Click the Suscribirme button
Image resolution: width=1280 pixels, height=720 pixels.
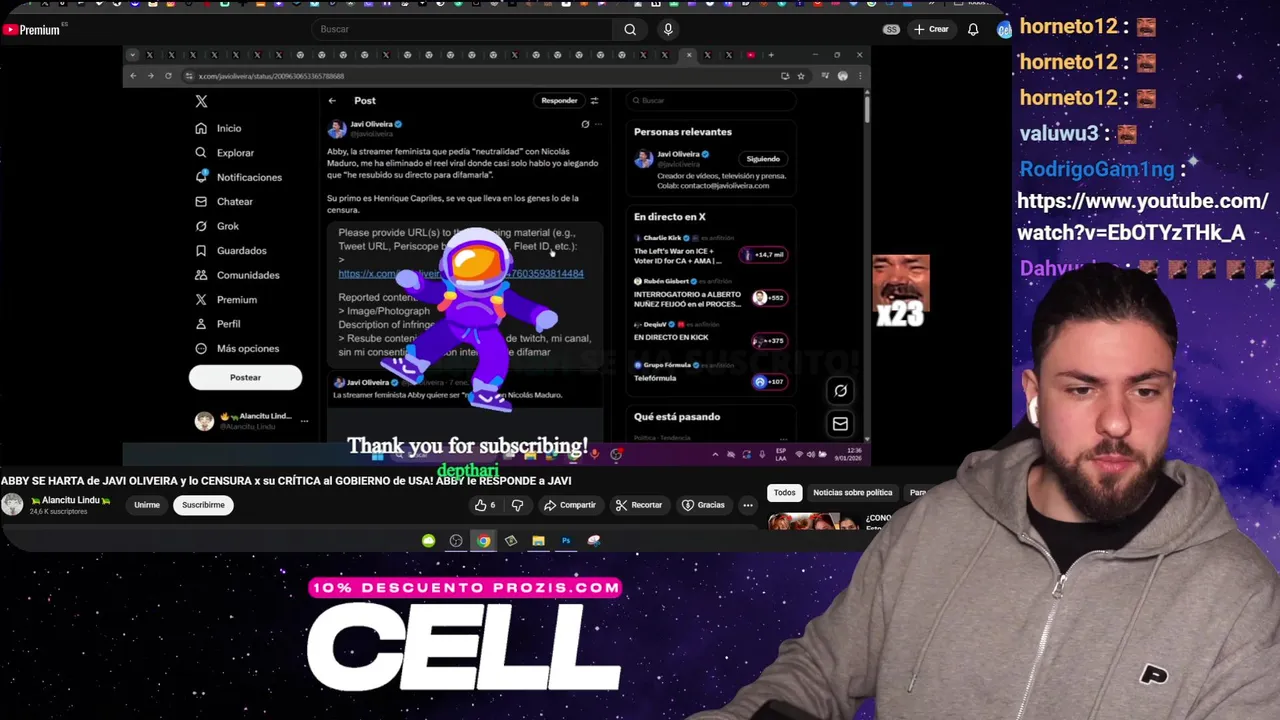pos(203,505)
